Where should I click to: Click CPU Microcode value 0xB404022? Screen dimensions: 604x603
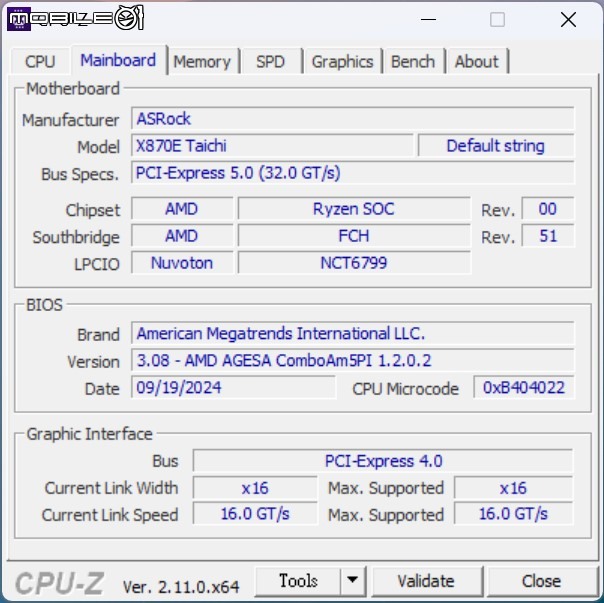(x=524, y=387)
